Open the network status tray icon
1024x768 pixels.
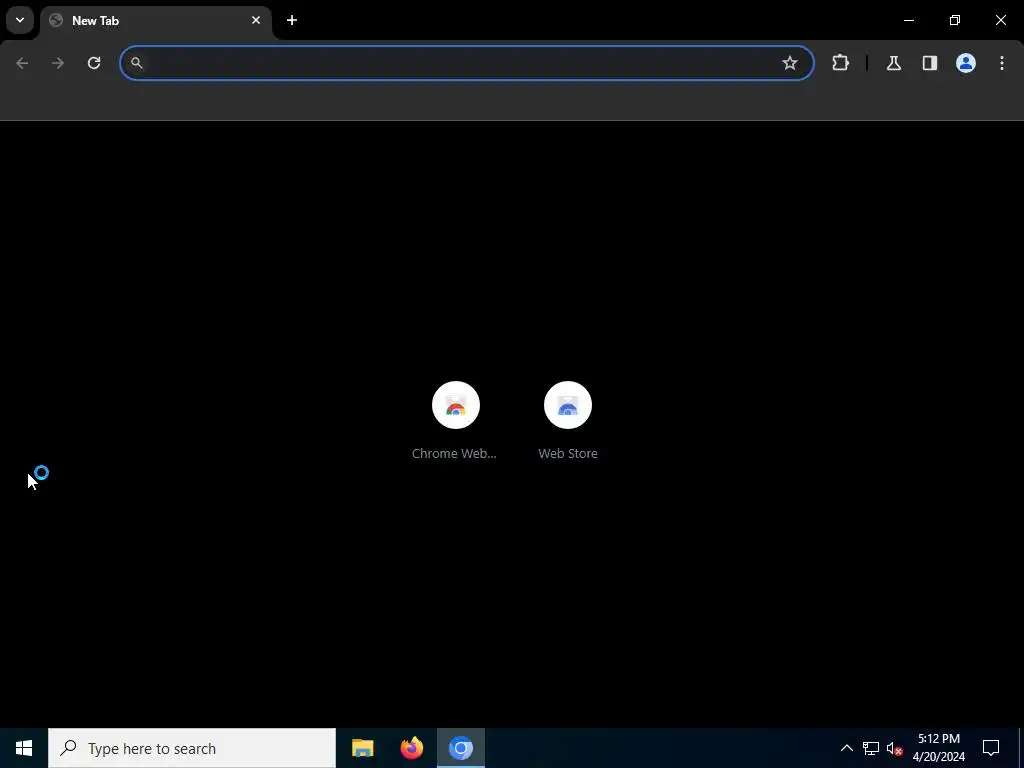(871, 748)
